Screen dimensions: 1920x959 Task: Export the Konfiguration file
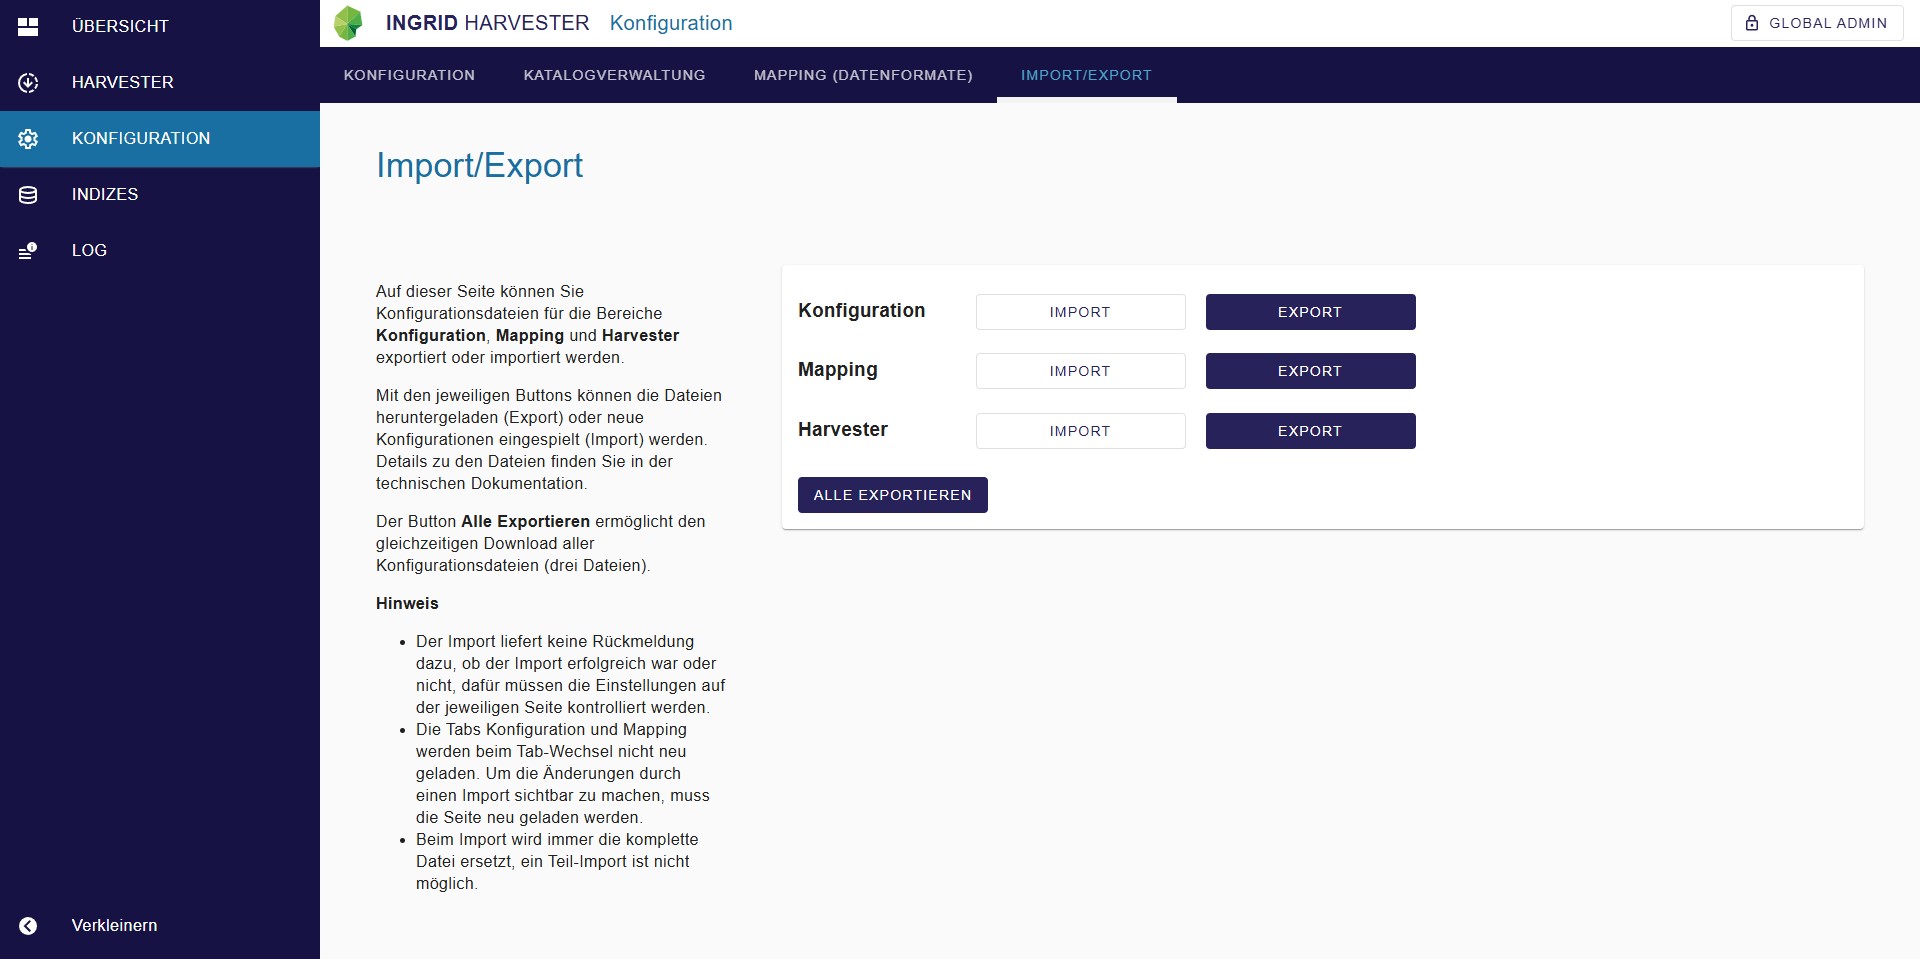point(1310,312)
